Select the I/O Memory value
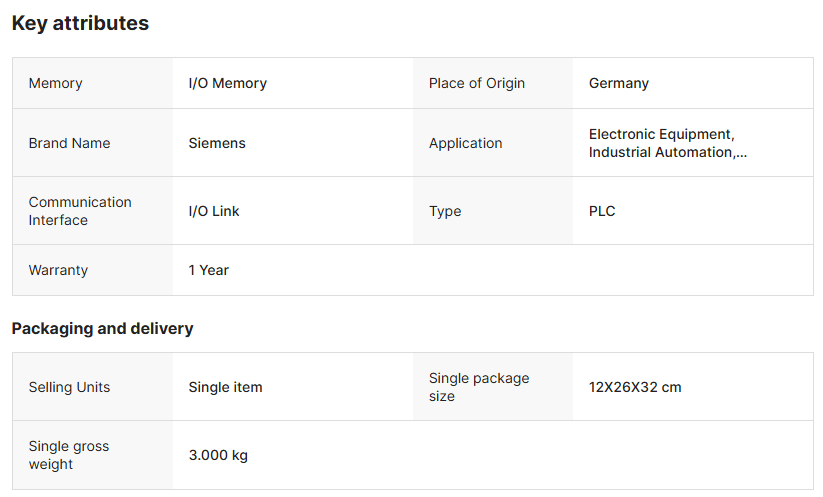 [227, 83]
